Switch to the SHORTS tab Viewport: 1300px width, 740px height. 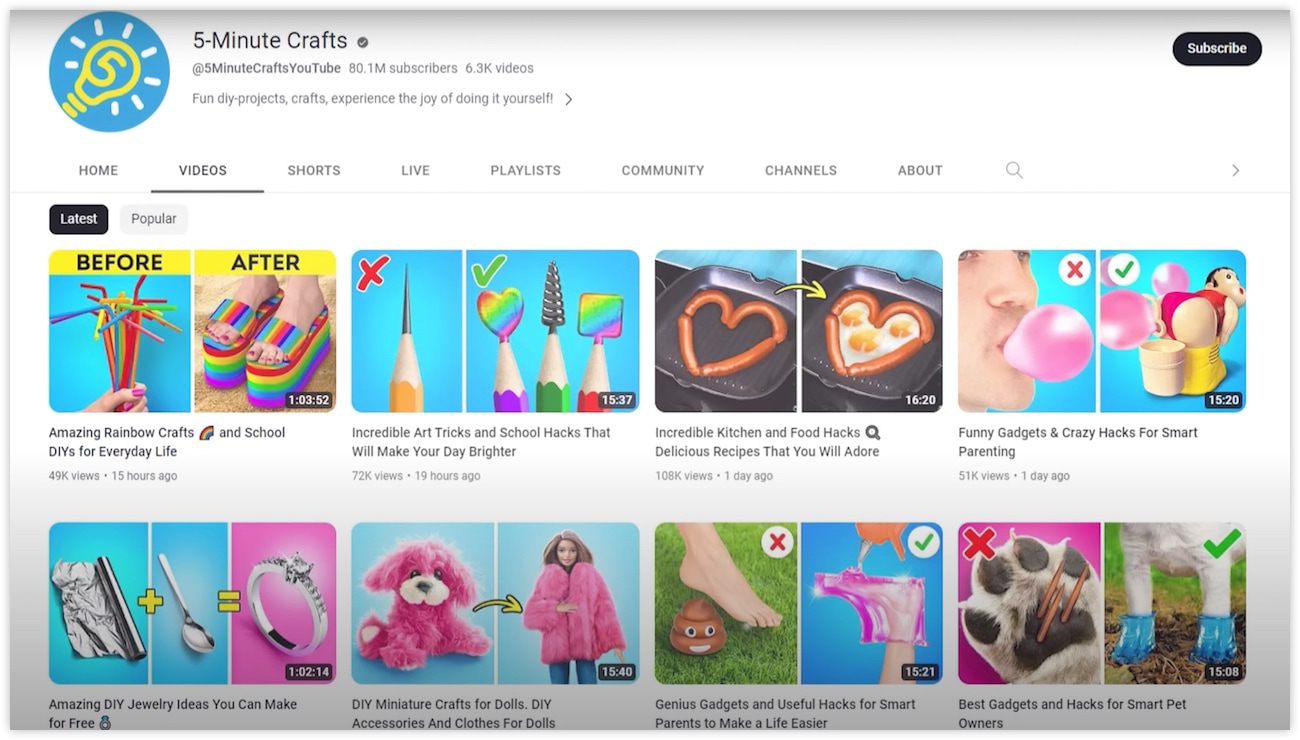point(314,170)
